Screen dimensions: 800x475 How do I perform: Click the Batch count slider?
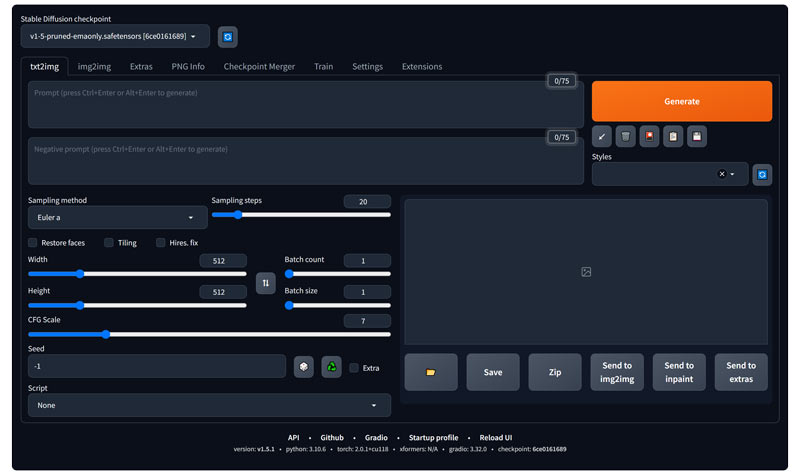pyautogui.click(x=338, y=274)
